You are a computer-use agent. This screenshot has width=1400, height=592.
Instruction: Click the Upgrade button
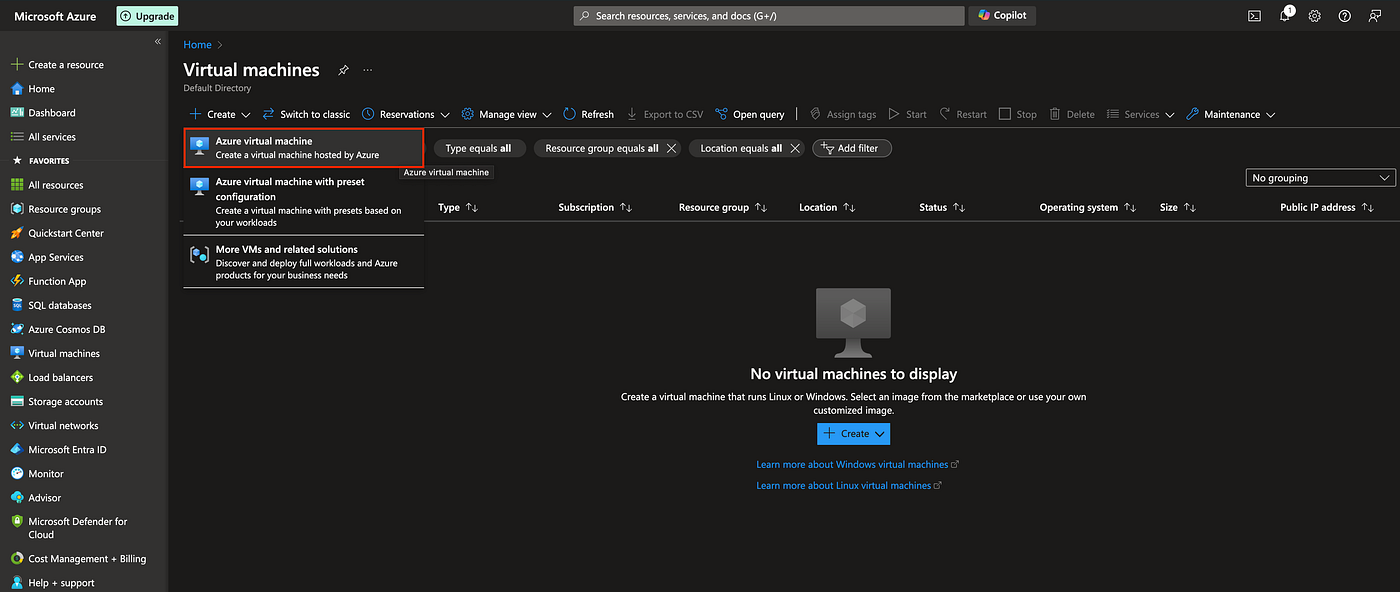147,16
